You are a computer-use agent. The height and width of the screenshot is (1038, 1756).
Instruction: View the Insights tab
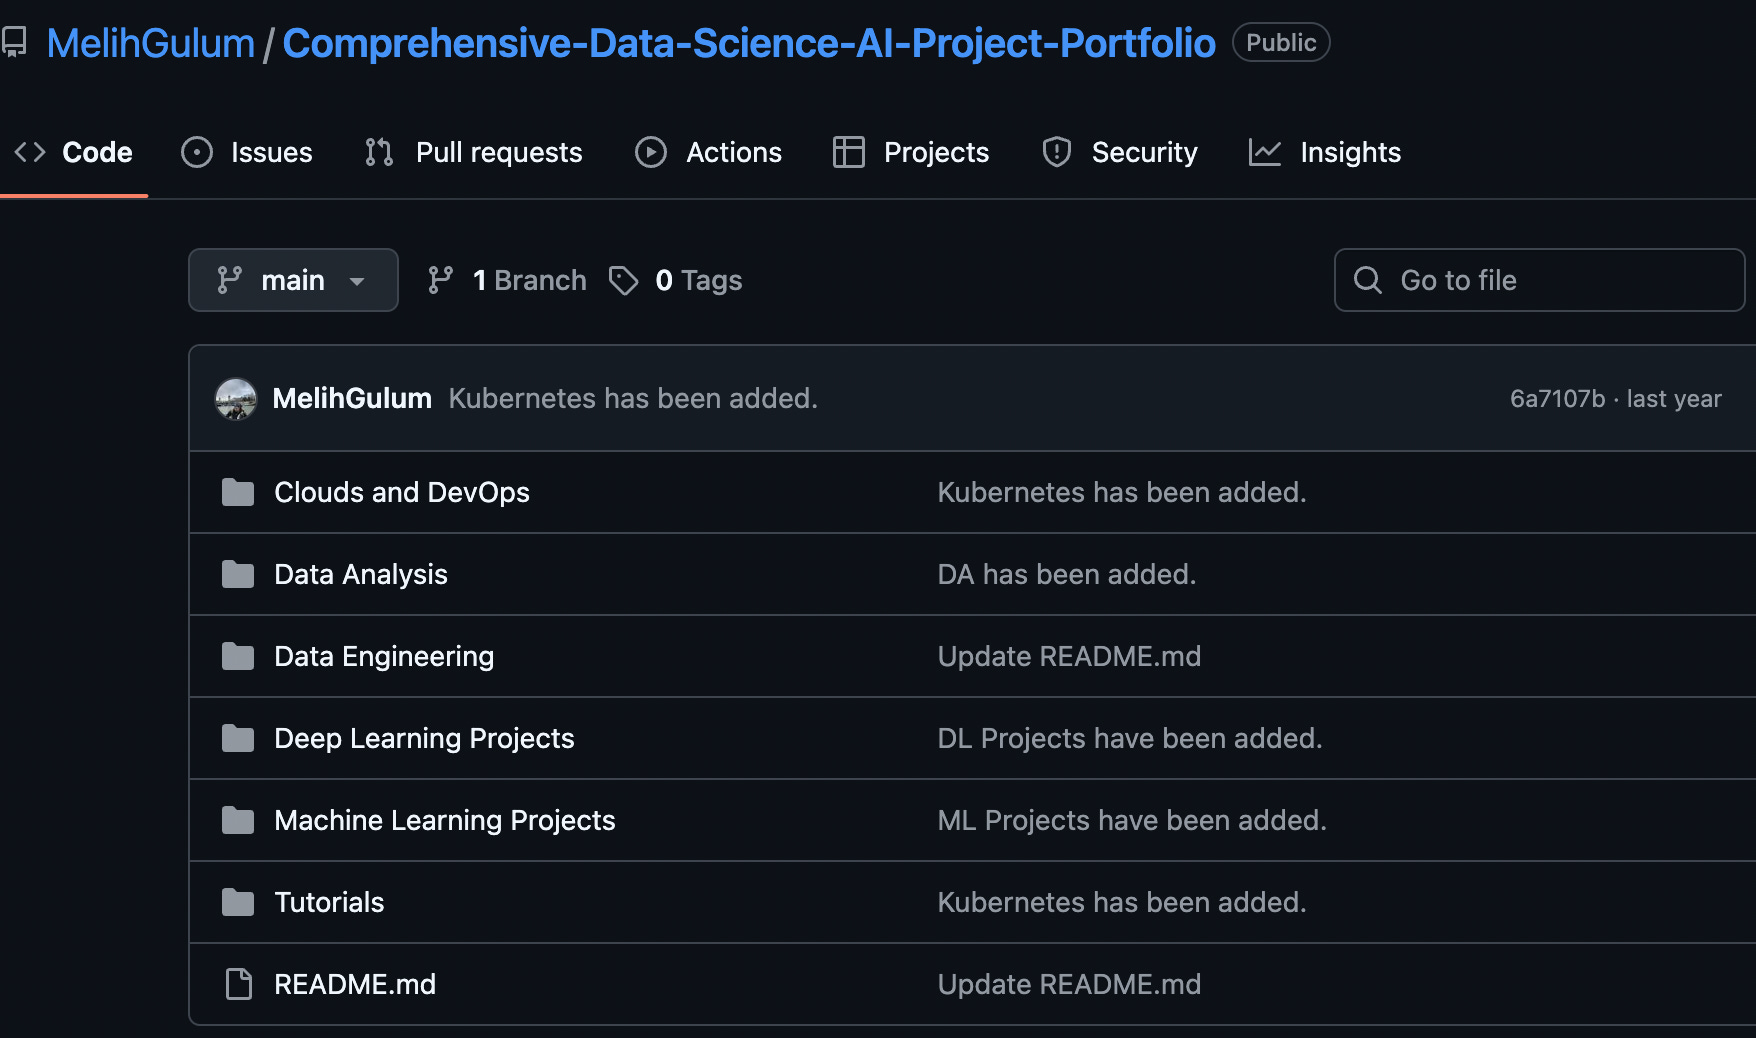[1325, 152]
